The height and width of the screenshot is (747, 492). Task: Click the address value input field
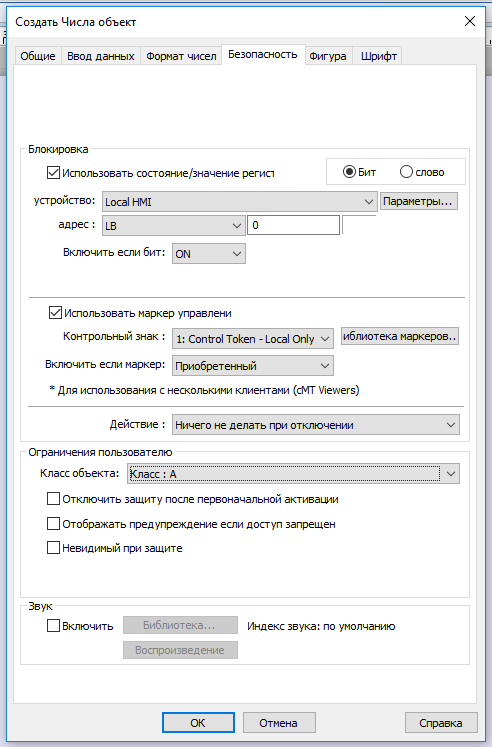tap(293, 225)
